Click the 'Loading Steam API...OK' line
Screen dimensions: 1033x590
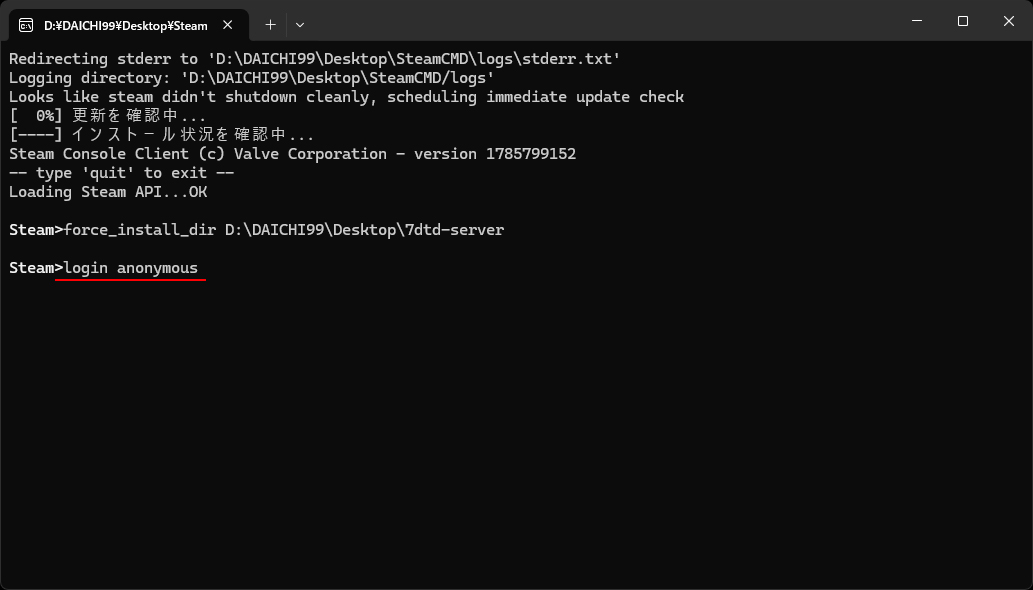pyautogui.click(x=108, y=192)
